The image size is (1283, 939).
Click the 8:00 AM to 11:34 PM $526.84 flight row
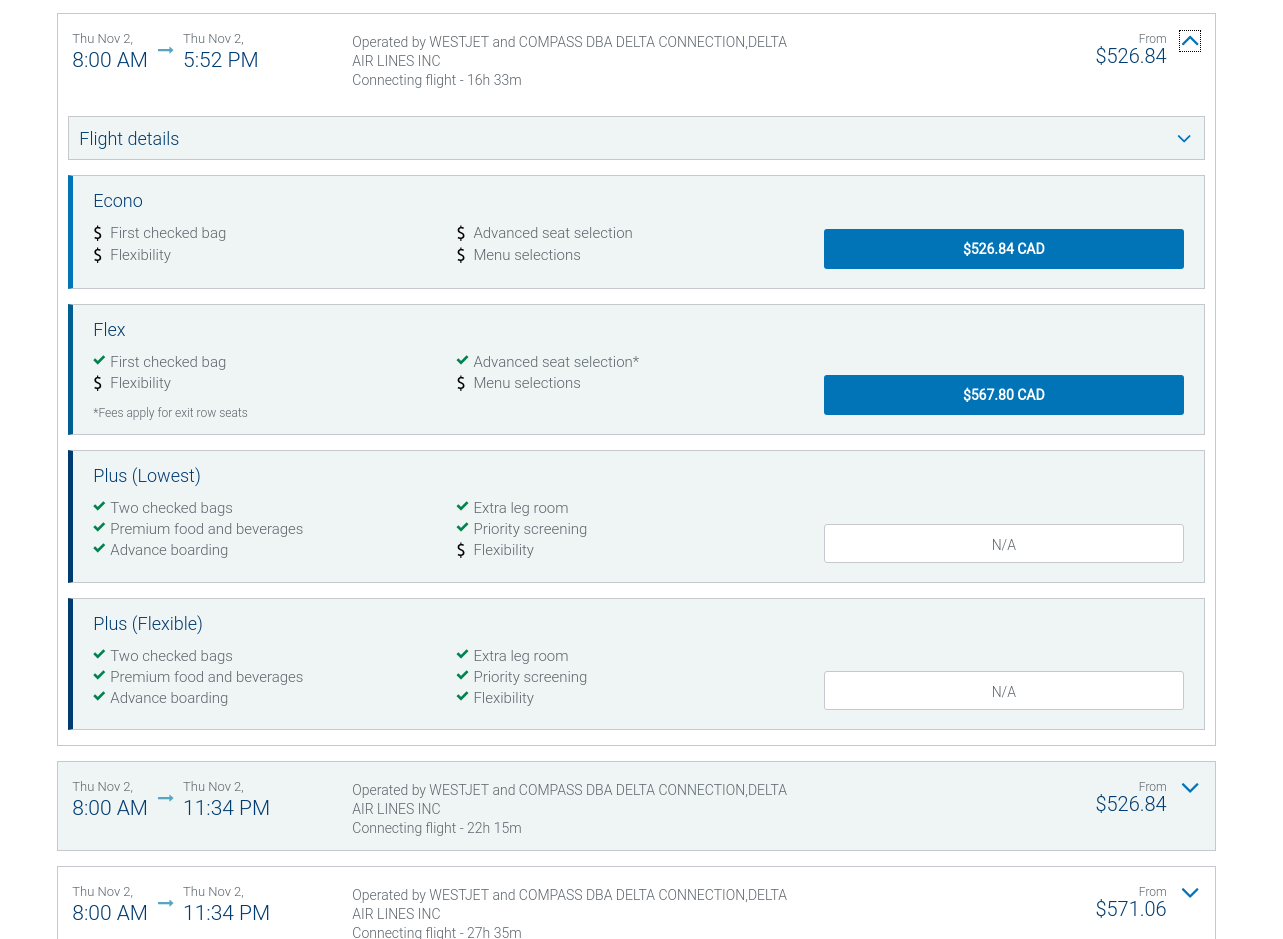(636, 806)
